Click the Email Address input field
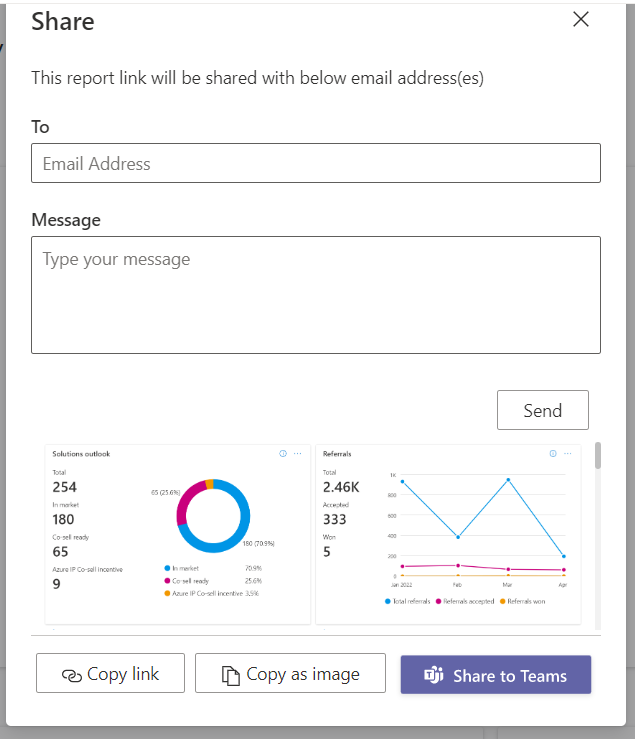The height and width of the screenshot is (739, 635). tap(315, 163)
